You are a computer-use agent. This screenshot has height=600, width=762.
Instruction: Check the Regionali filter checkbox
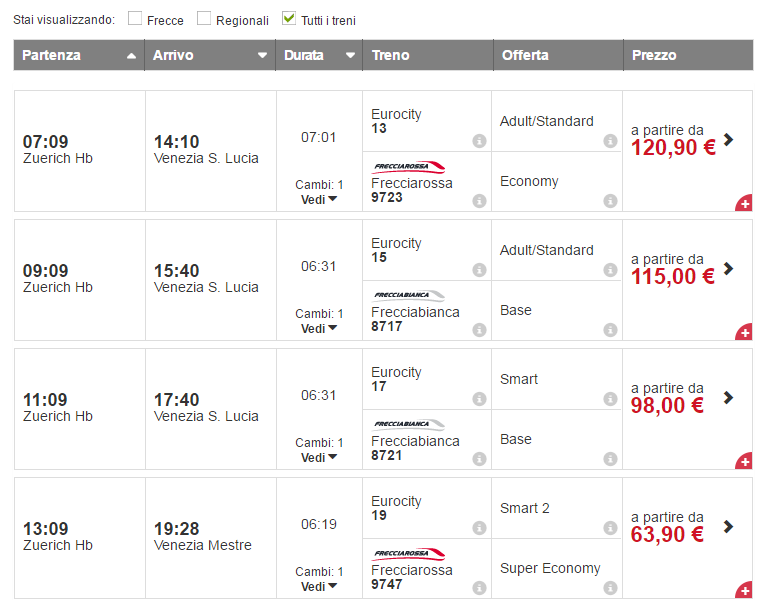(204, 18)
